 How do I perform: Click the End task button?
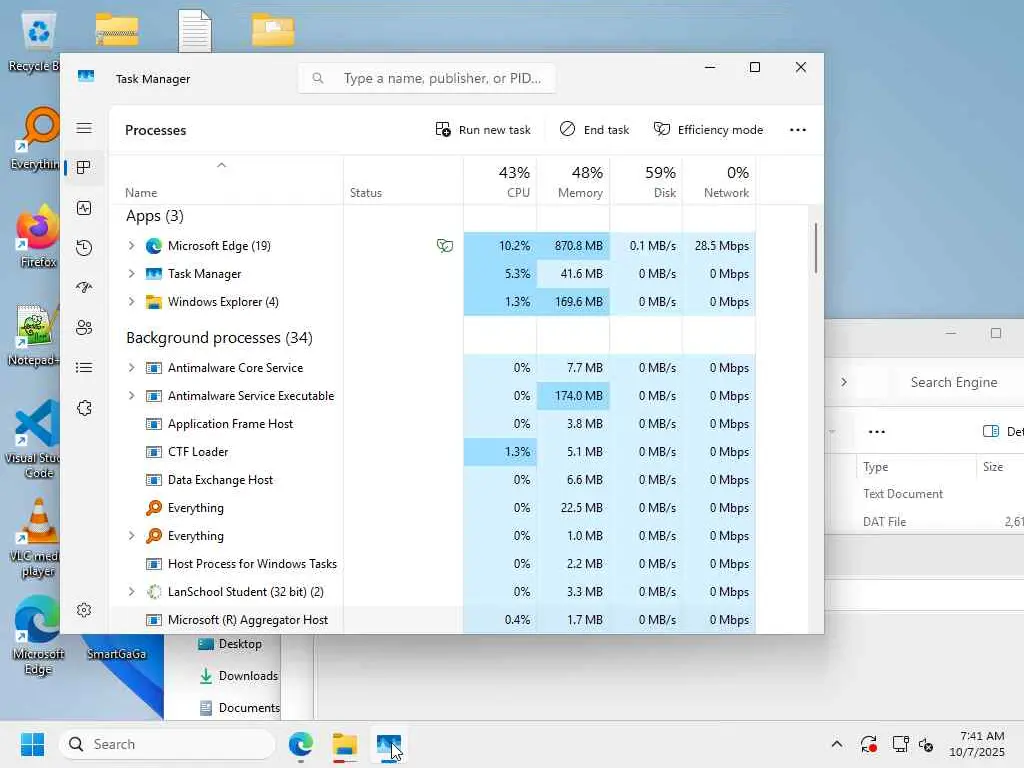(x=594, y=129)
